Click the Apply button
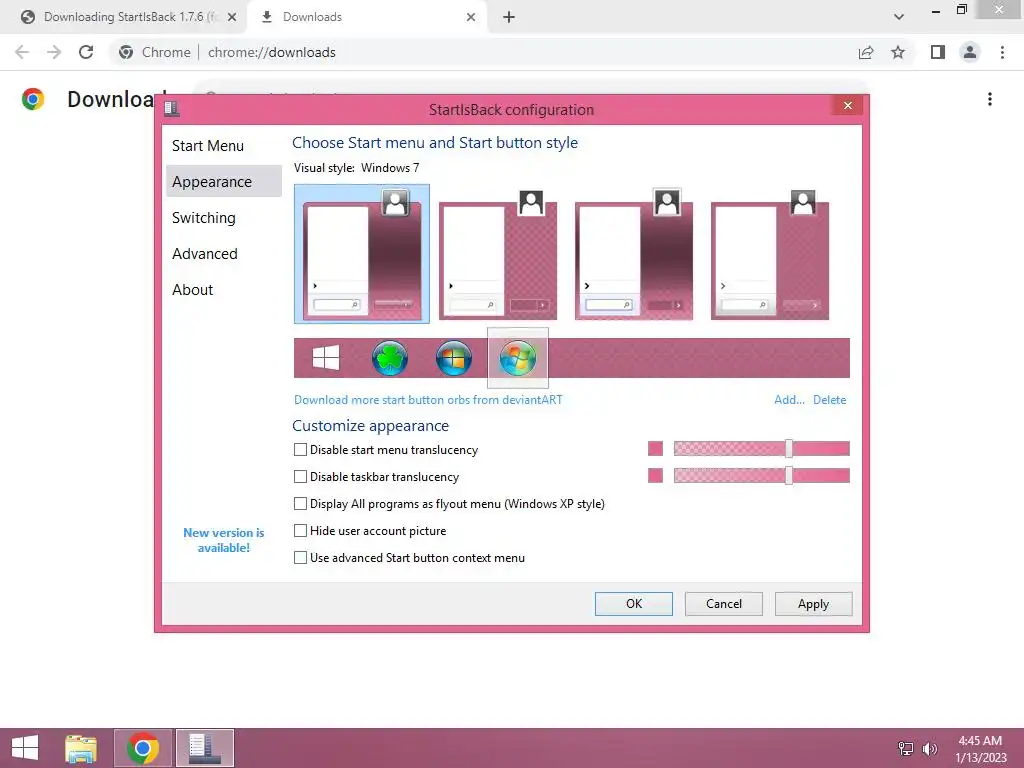Image resolution: width=1024 pixels, height=768 pixels. [813, 603]
